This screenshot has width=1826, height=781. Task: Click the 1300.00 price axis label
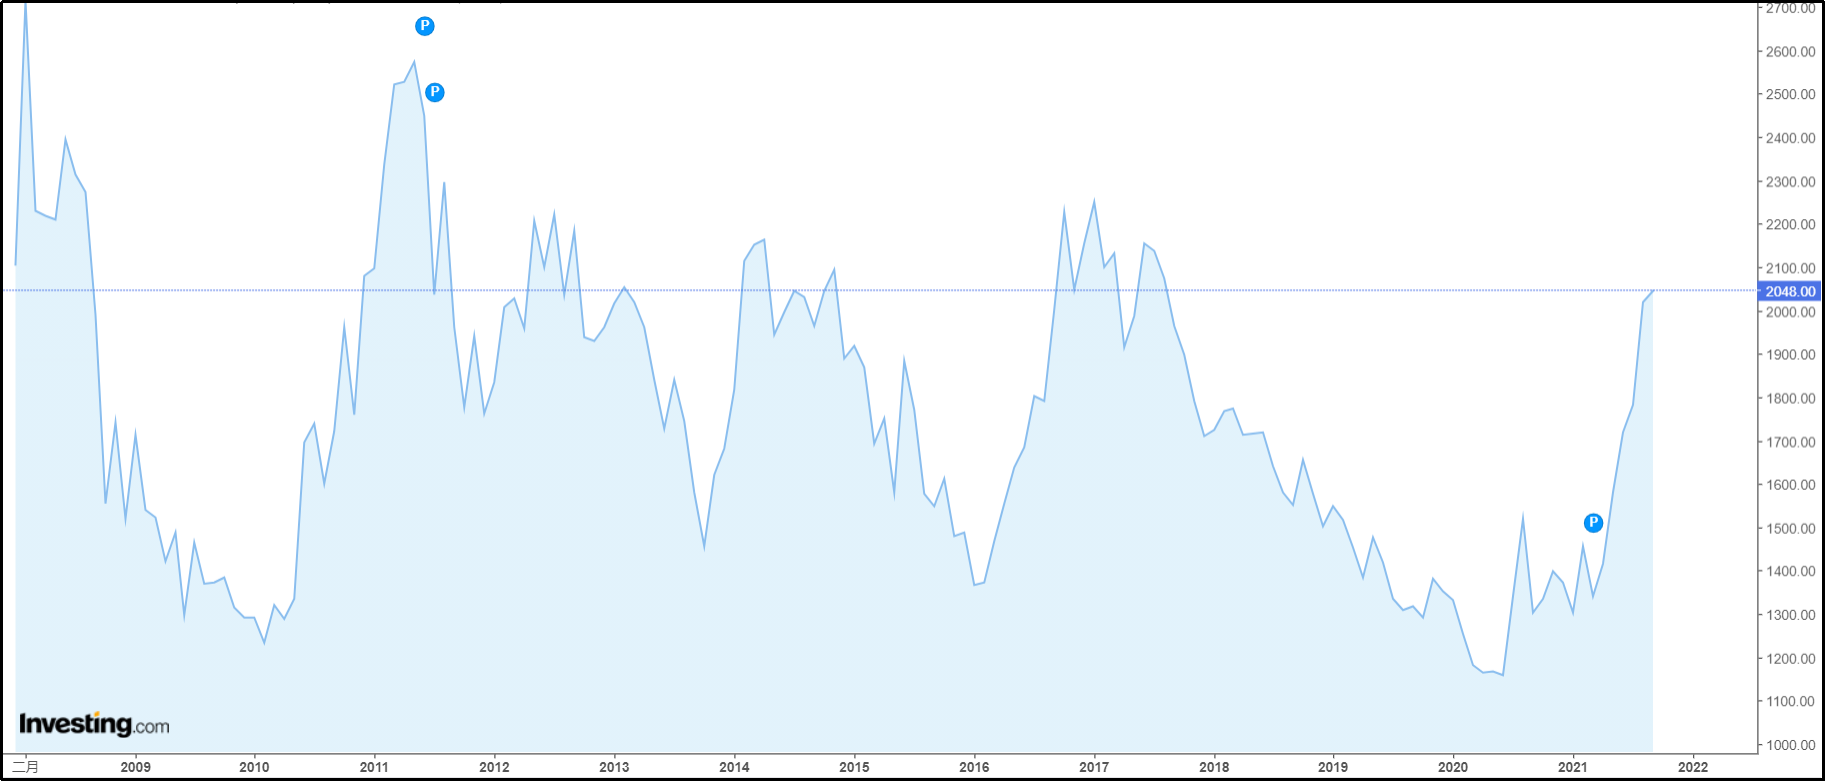click(1790, 614)
